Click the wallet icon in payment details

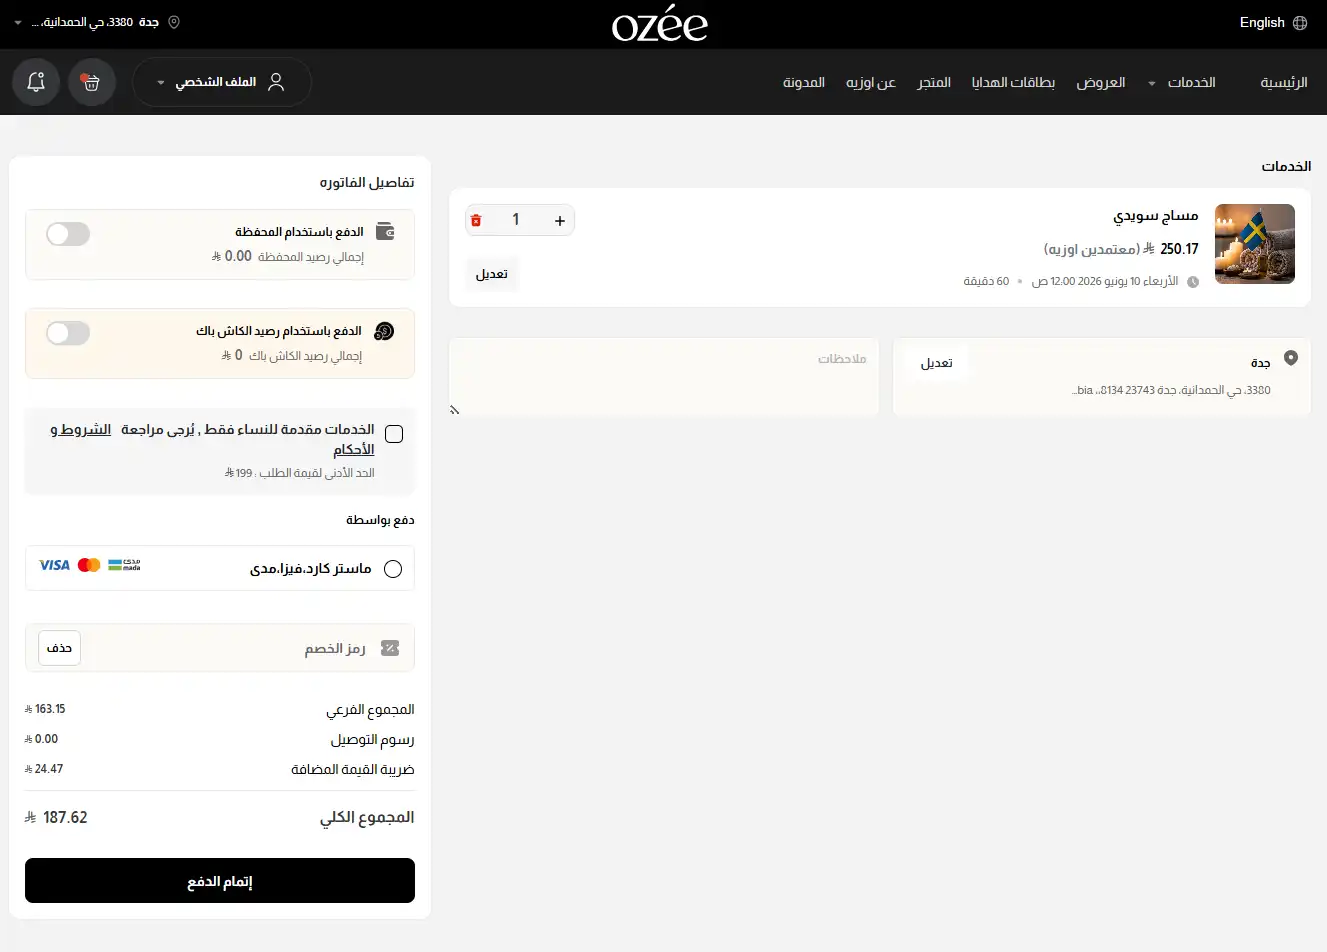pyautogui.click(x=385, y=232)
